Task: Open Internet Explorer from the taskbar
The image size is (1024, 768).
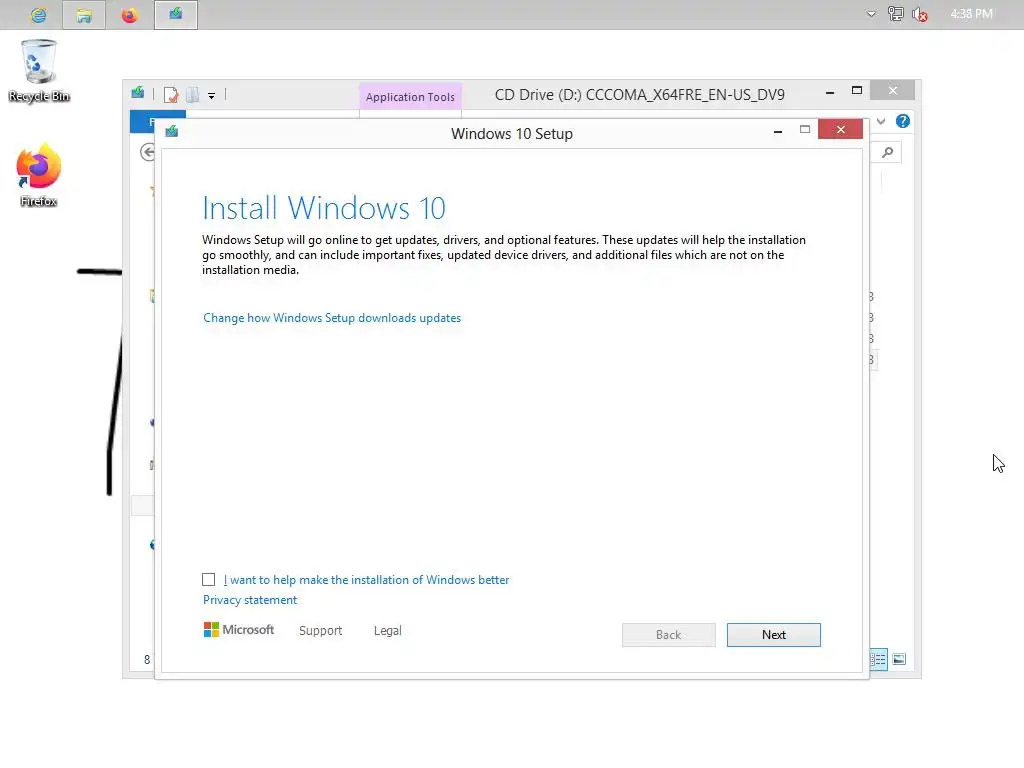Action: point(39,15)
